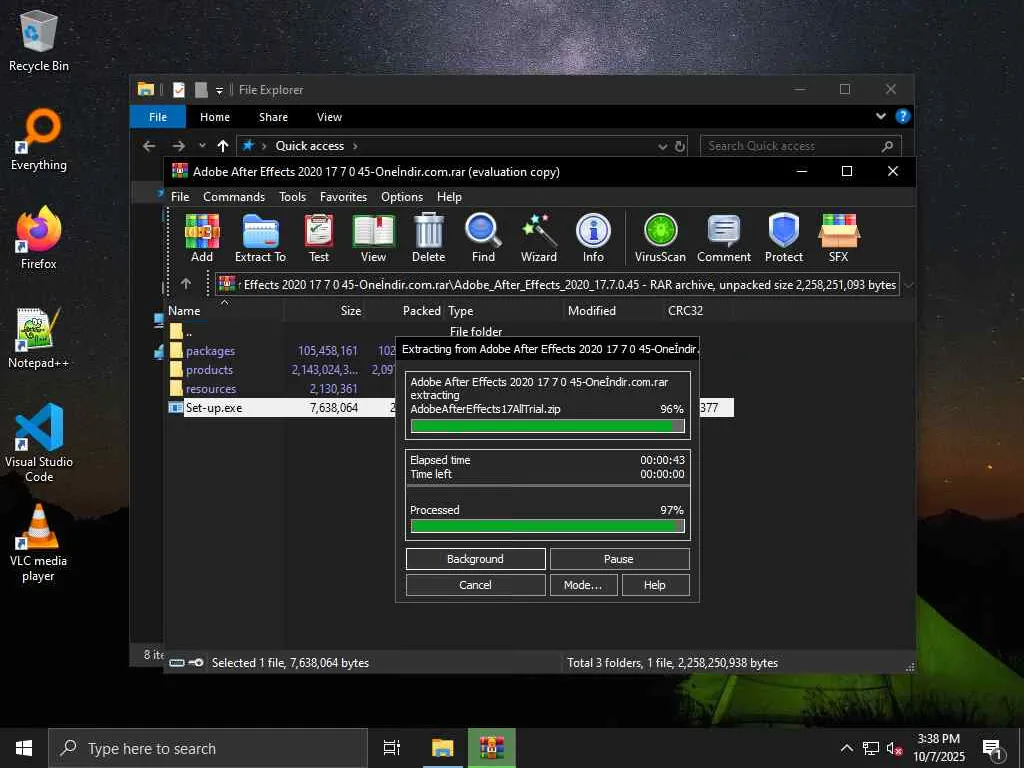Viewport: 1024px width, 768px height.
Task: Open recent locations dropdown in File Explorer
Action: tap(202, 146)
